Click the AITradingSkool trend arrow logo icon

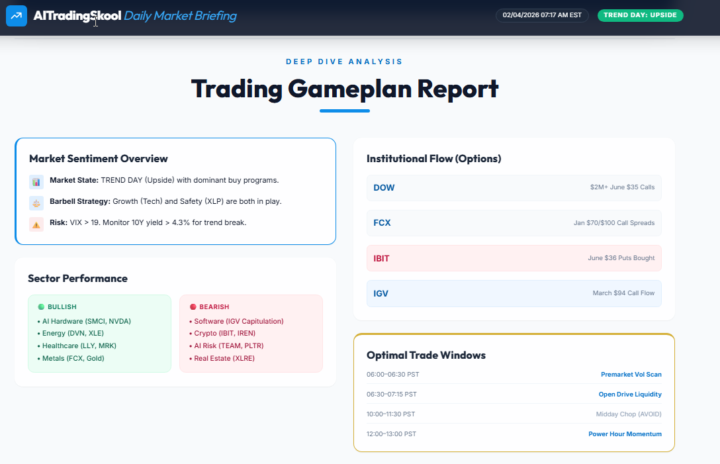pos(16,16)
